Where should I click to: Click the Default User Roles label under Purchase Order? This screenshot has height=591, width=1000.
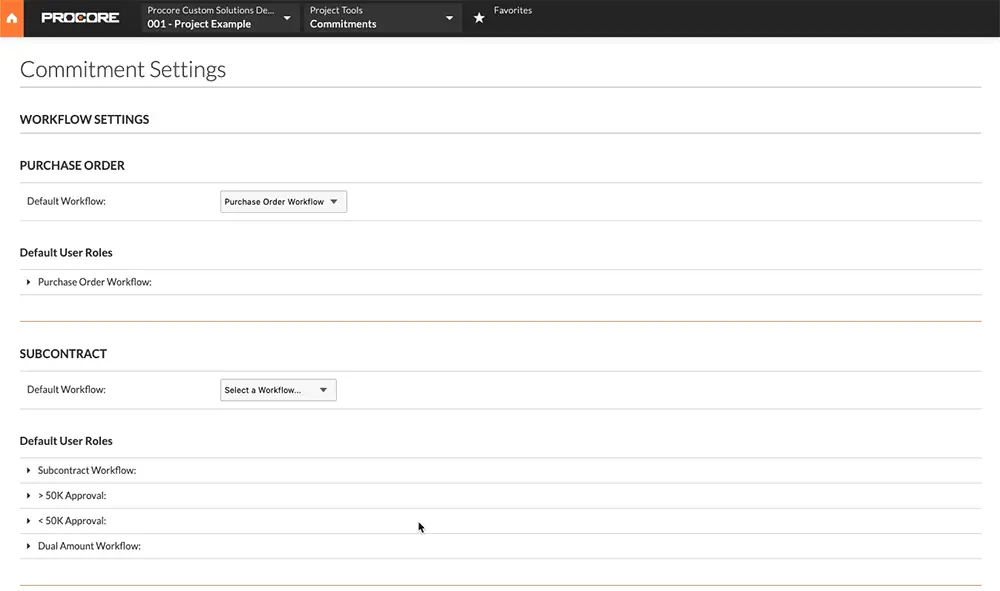coord(66,252)
